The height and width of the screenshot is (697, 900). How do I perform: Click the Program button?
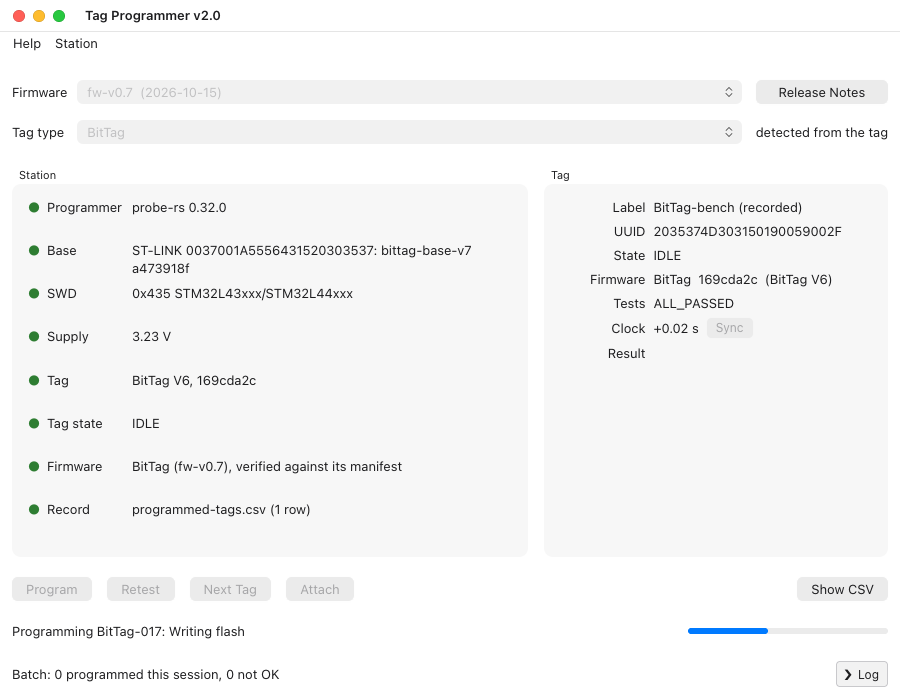coord(52,590)
